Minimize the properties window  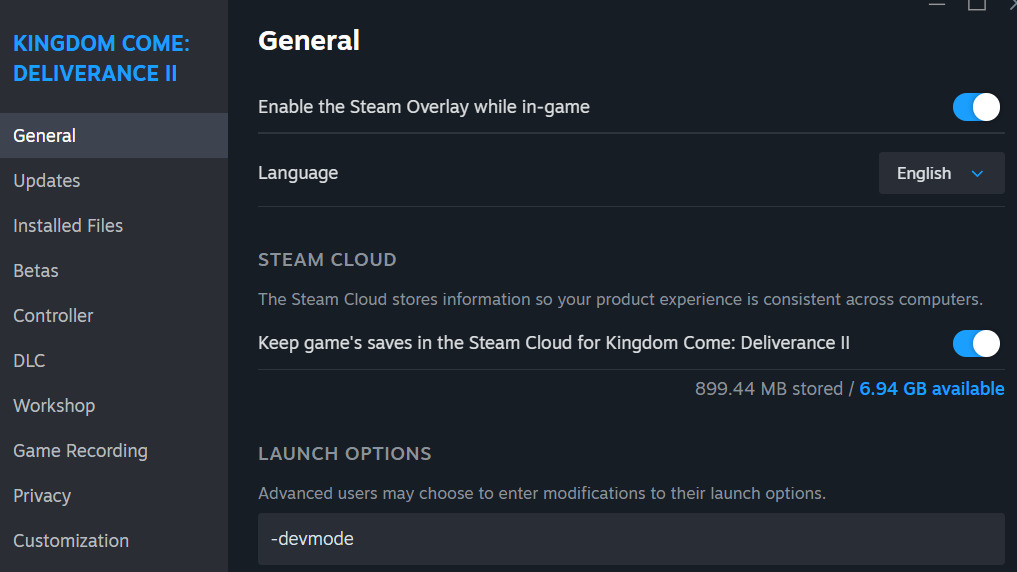(x=936, y=4)
